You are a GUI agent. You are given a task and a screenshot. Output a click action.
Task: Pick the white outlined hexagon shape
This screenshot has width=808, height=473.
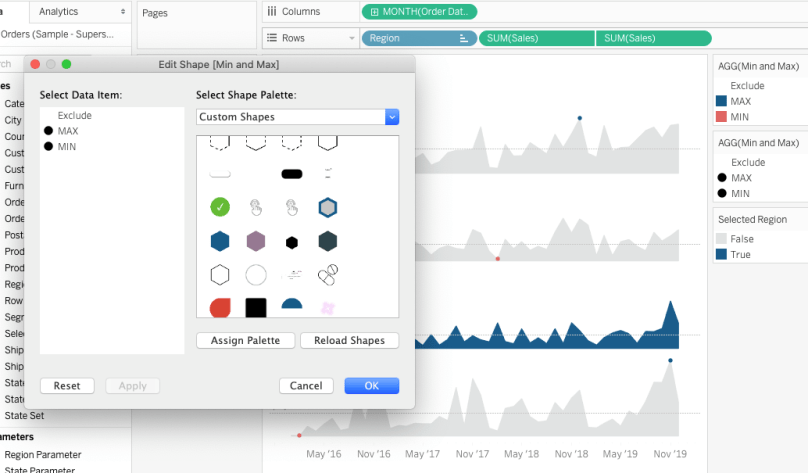[221, 275]
